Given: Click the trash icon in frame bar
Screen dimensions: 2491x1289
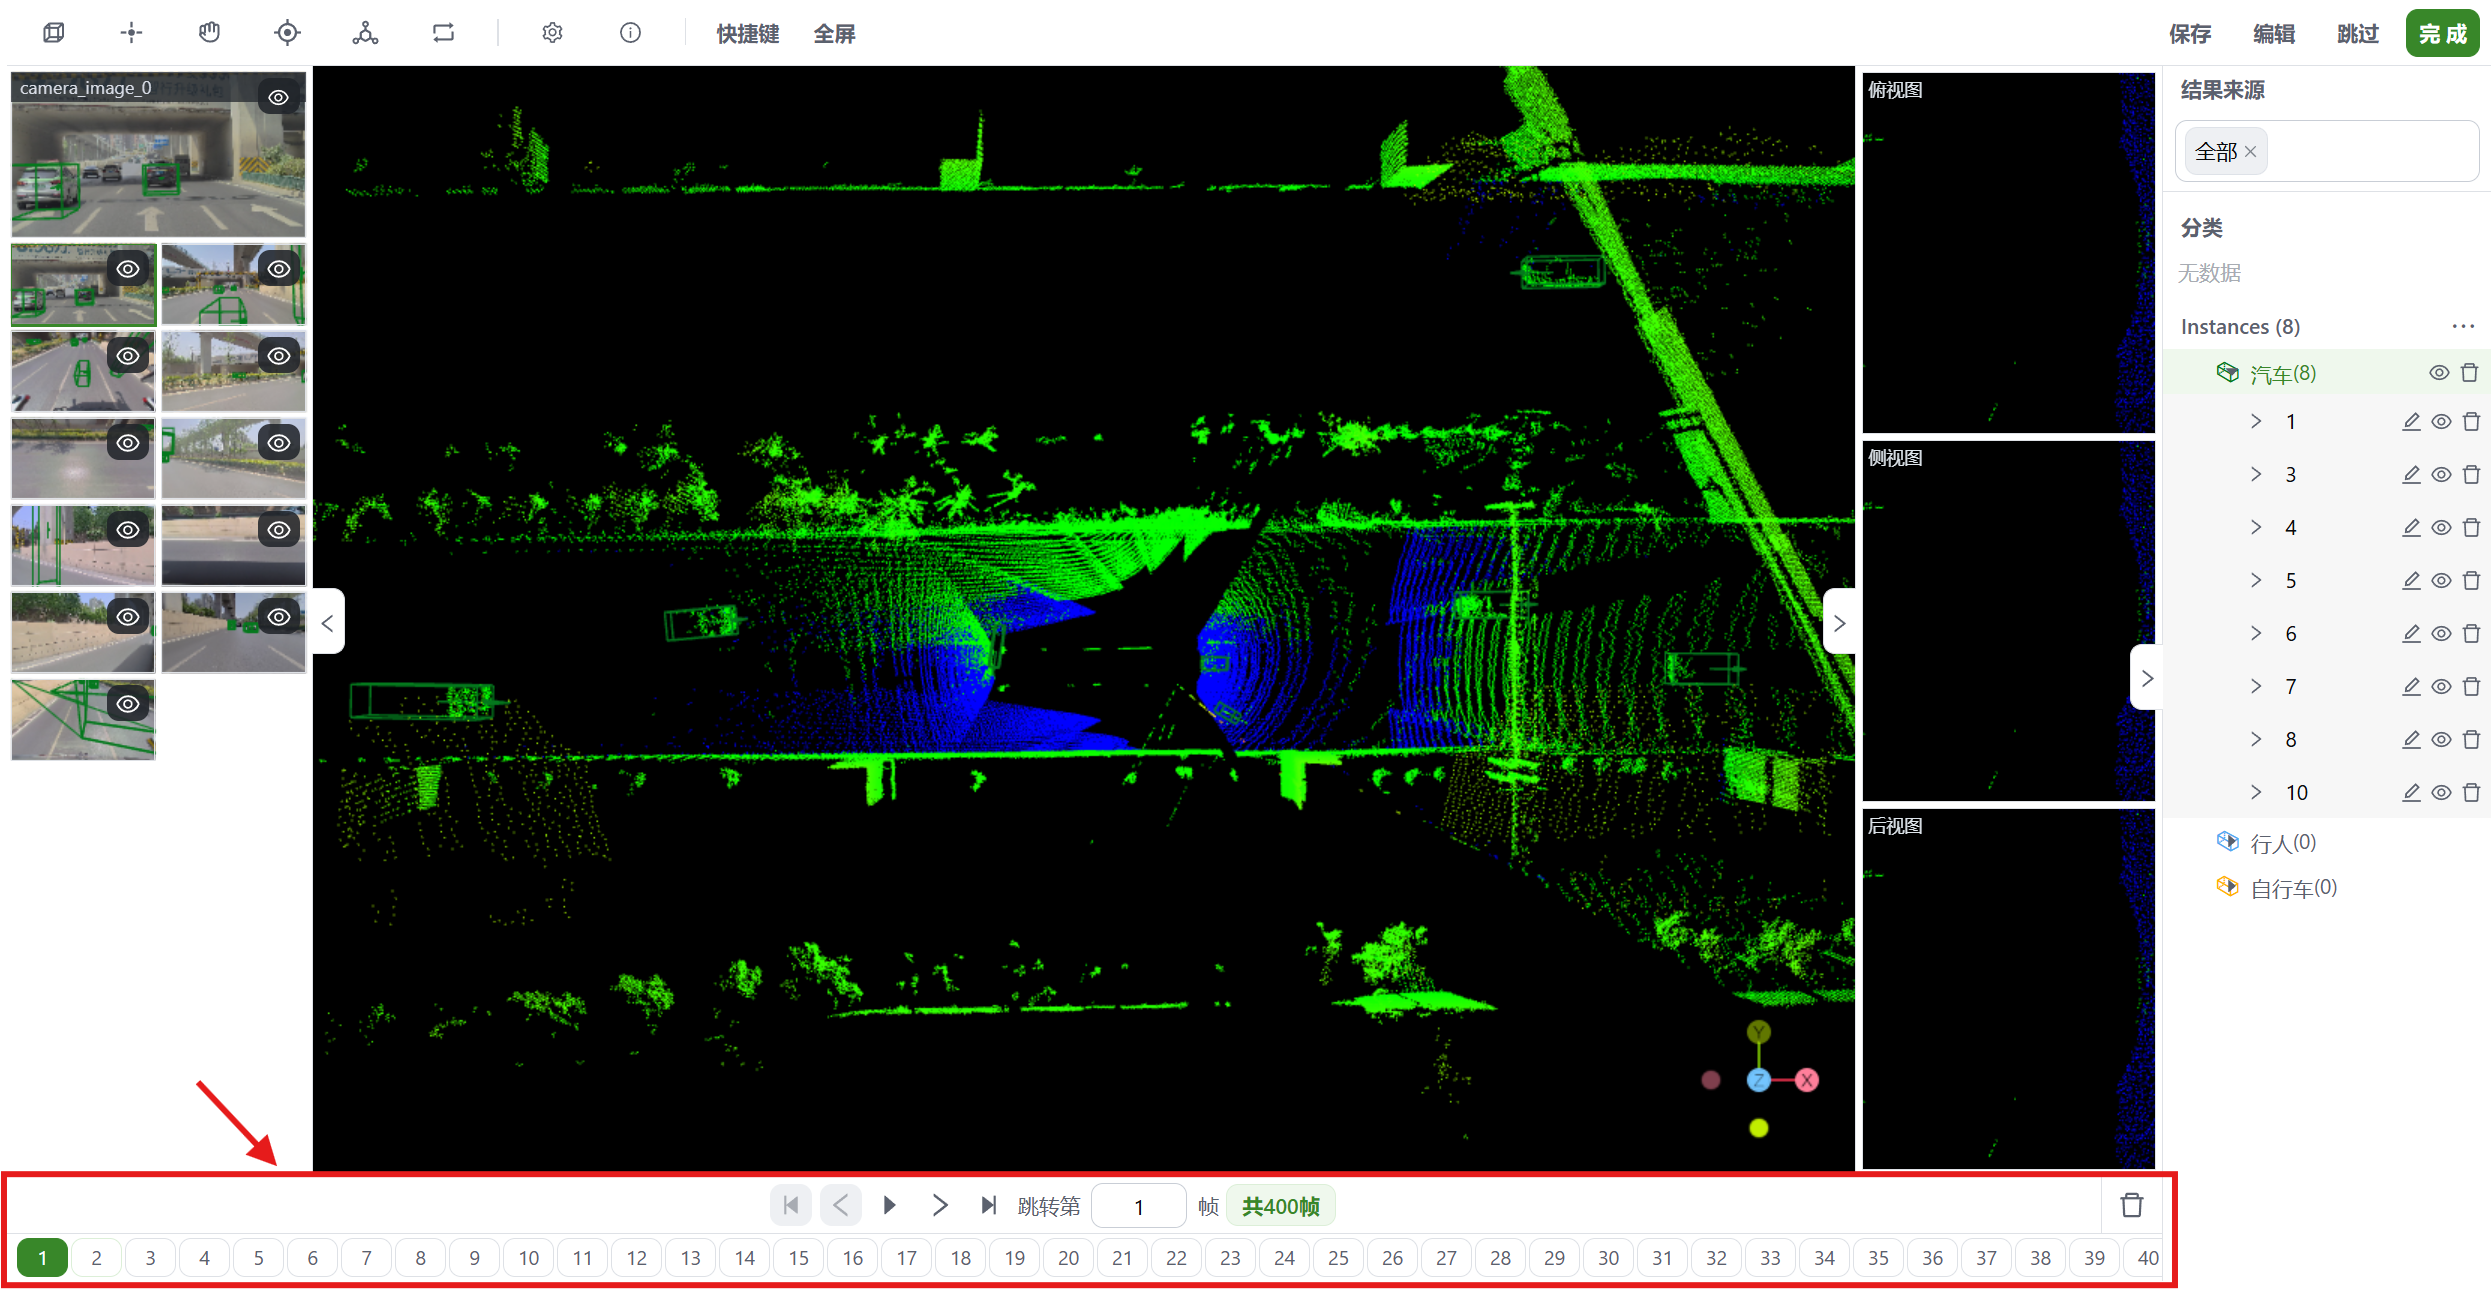Looking at the screenshot, I should [2131, 1205].
